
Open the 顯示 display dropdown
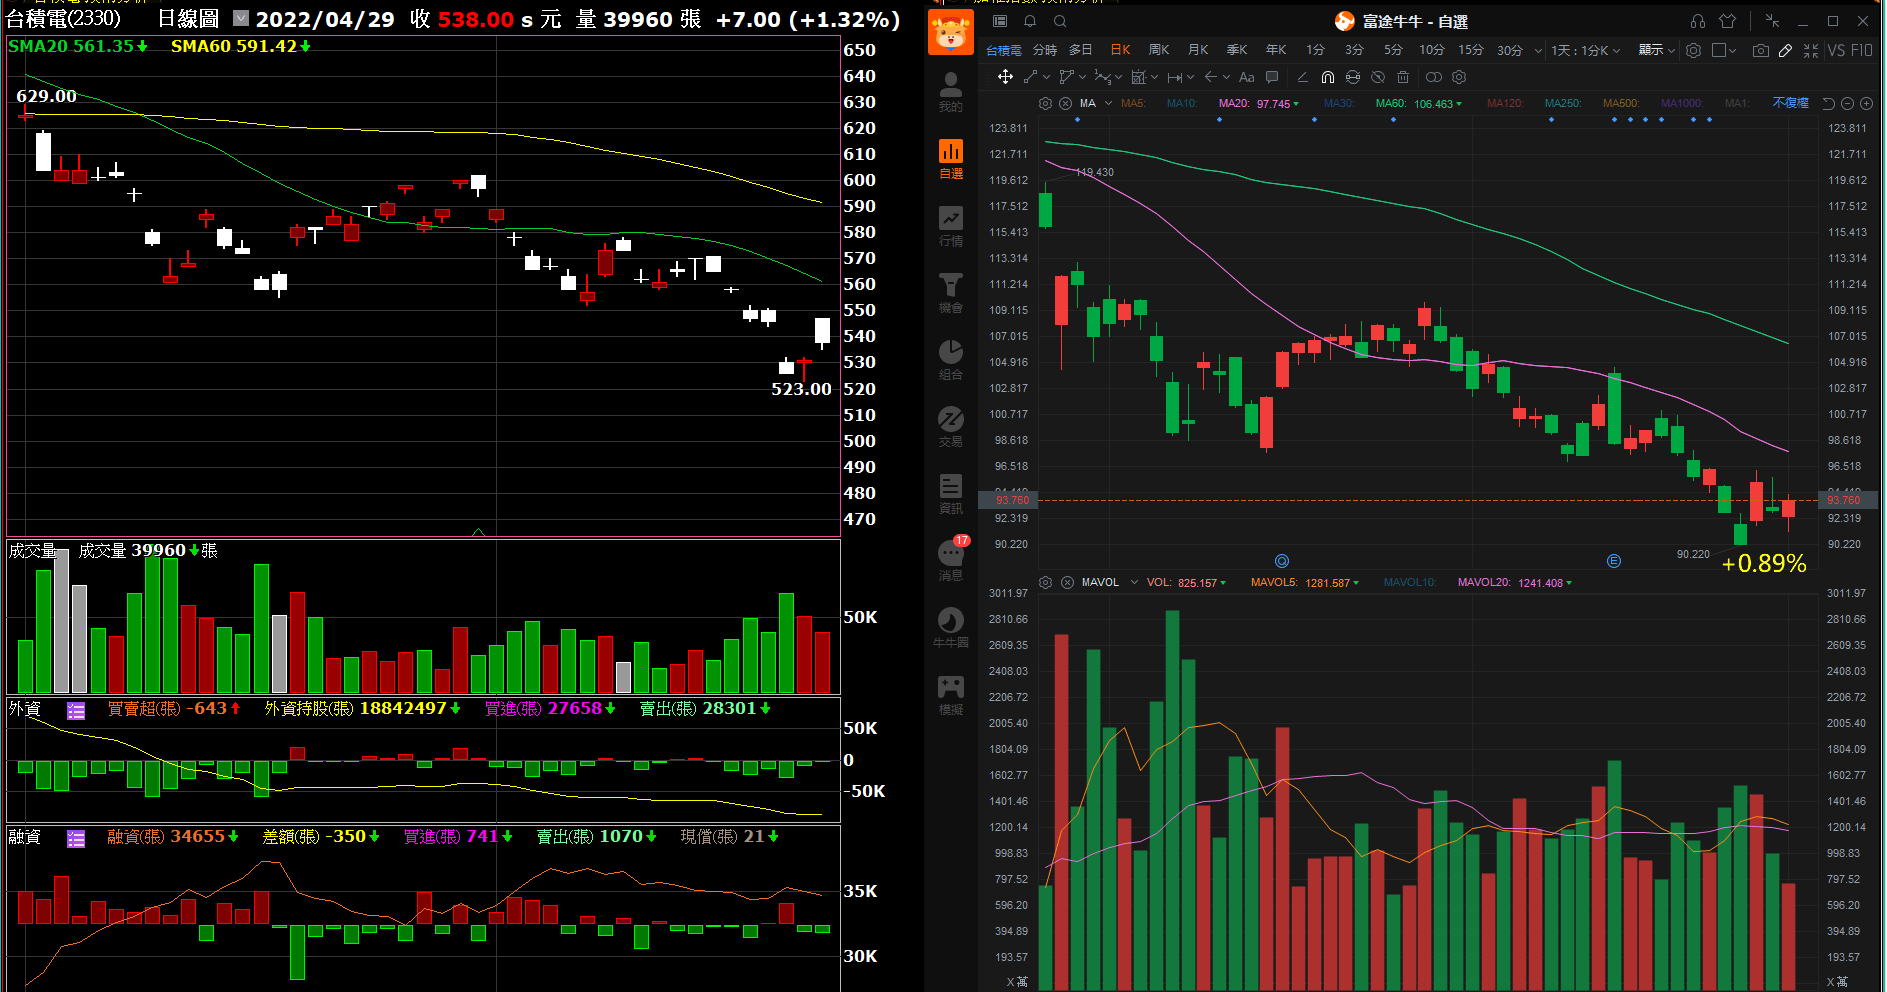[x=1656, y=50]
